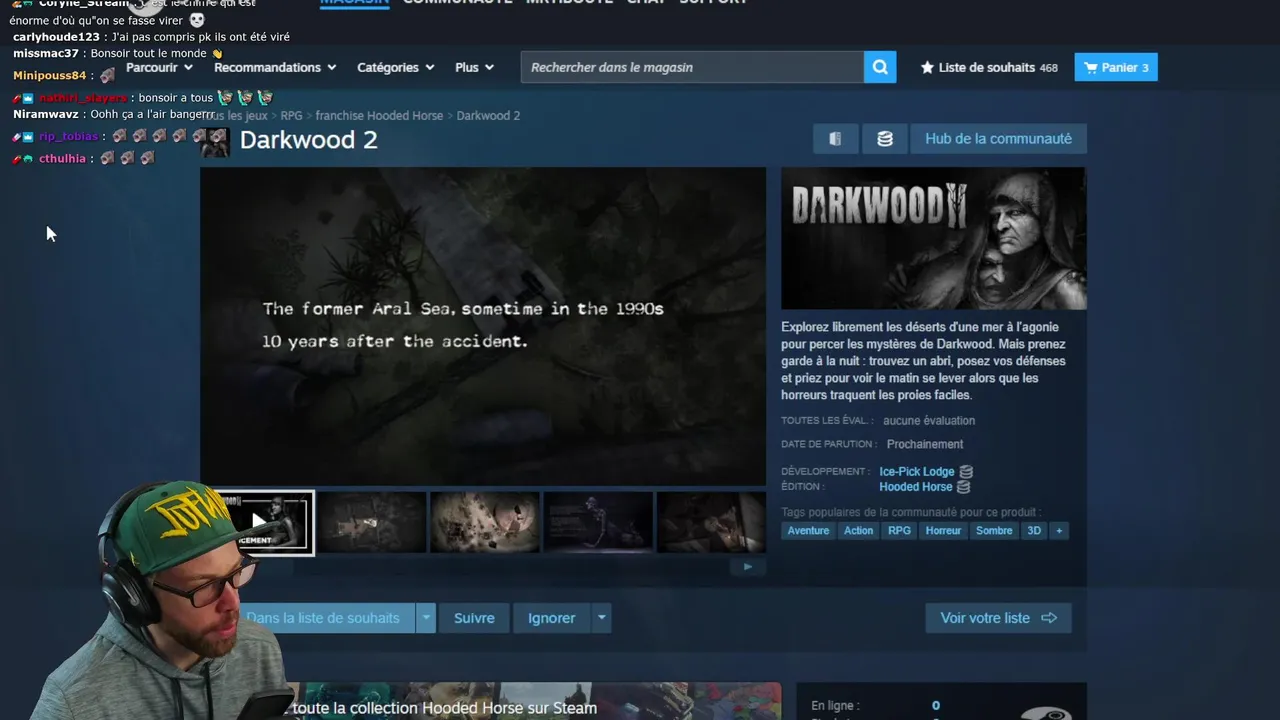
Task: Click the database icon next to Ice-Pick Lodge
Action: point(966,472)
